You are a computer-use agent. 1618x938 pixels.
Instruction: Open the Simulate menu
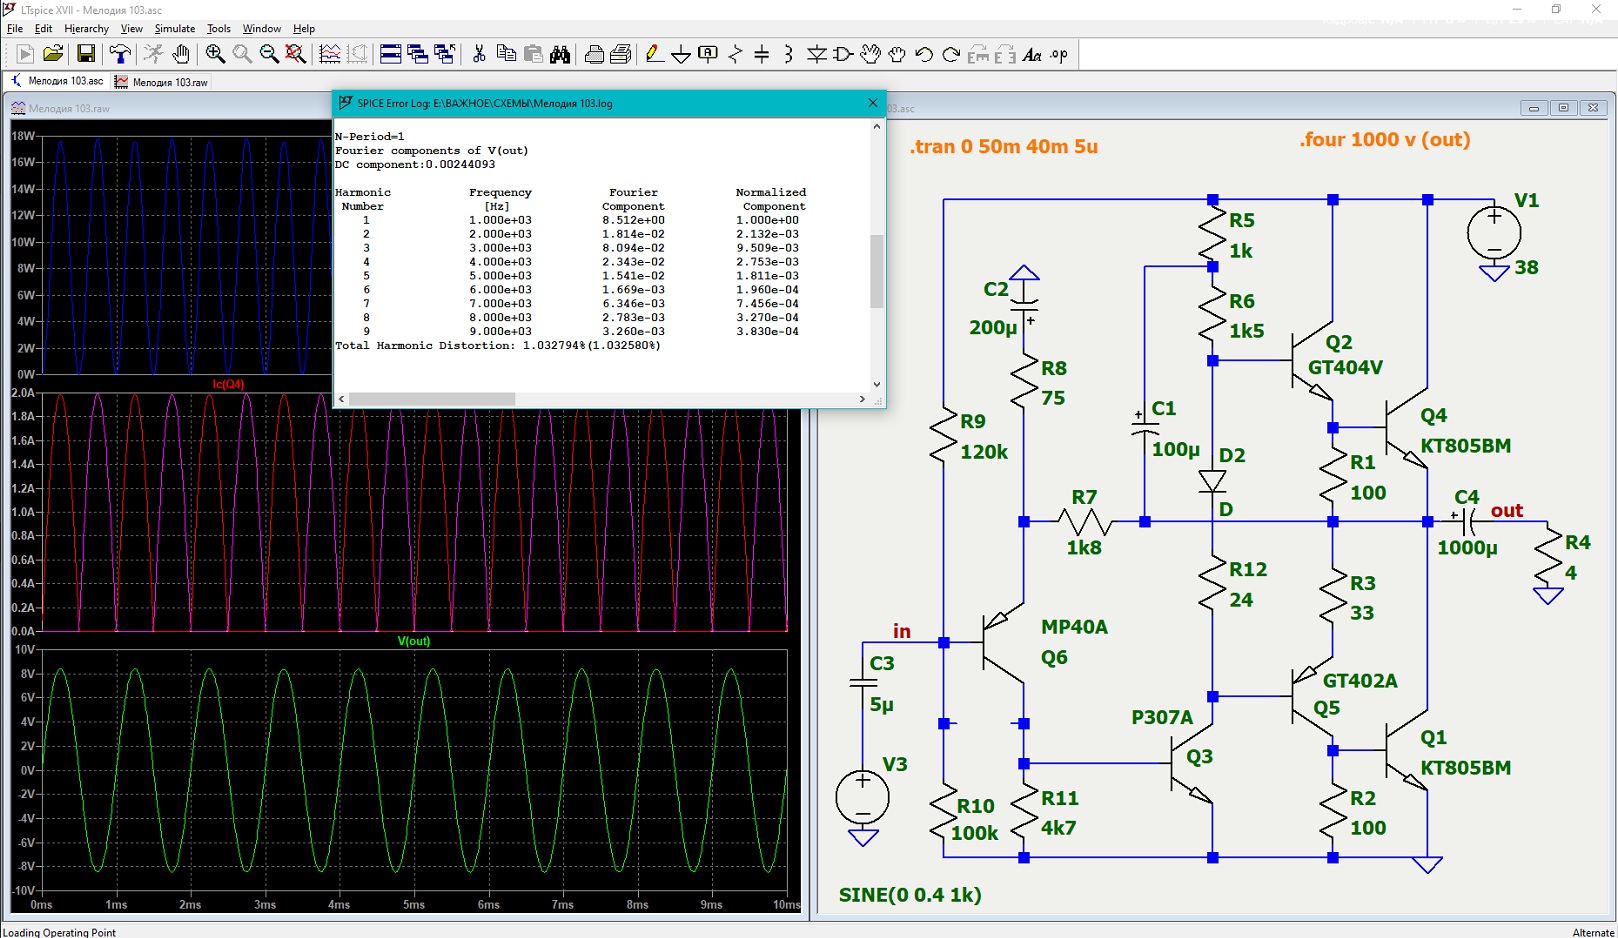174,29
